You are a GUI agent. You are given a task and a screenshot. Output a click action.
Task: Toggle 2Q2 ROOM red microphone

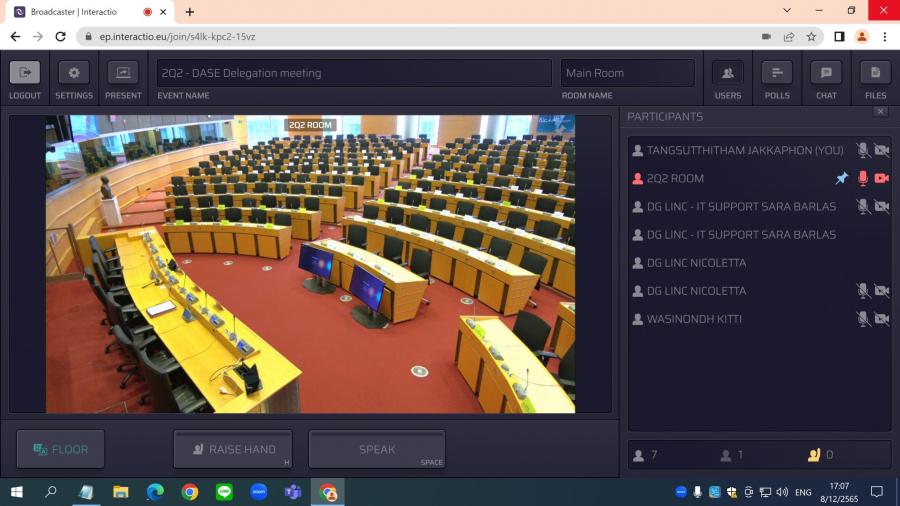click(x=863, y=178)
